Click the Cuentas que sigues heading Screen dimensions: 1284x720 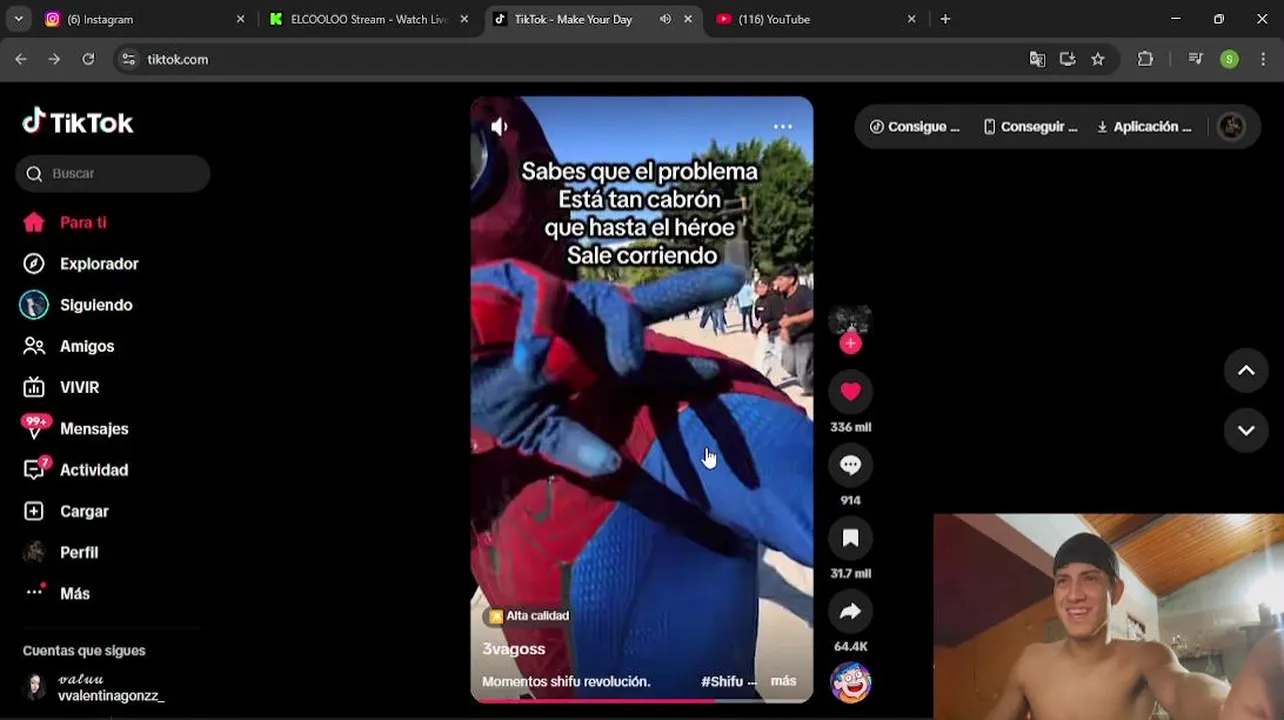click(x=84, y=650)
